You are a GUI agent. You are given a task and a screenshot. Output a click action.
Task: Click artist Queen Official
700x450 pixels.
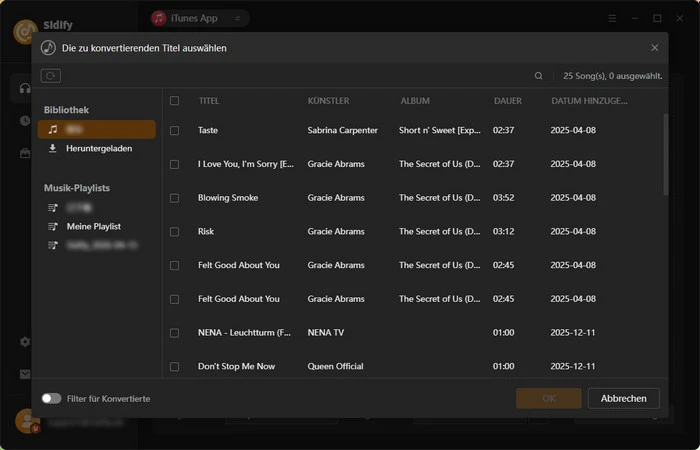(335, 366)
